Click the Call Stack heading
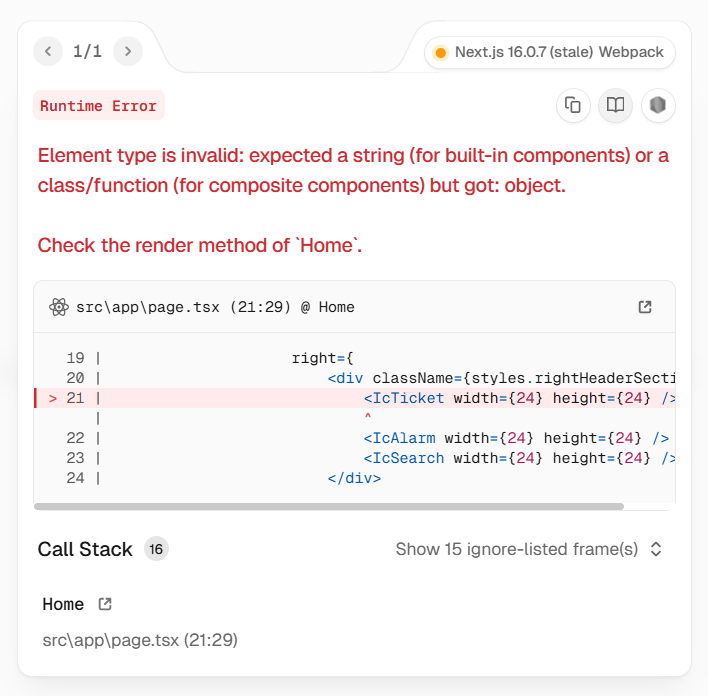Image resolution: width=708 pixels, height=696 pixels. point(85,549)
